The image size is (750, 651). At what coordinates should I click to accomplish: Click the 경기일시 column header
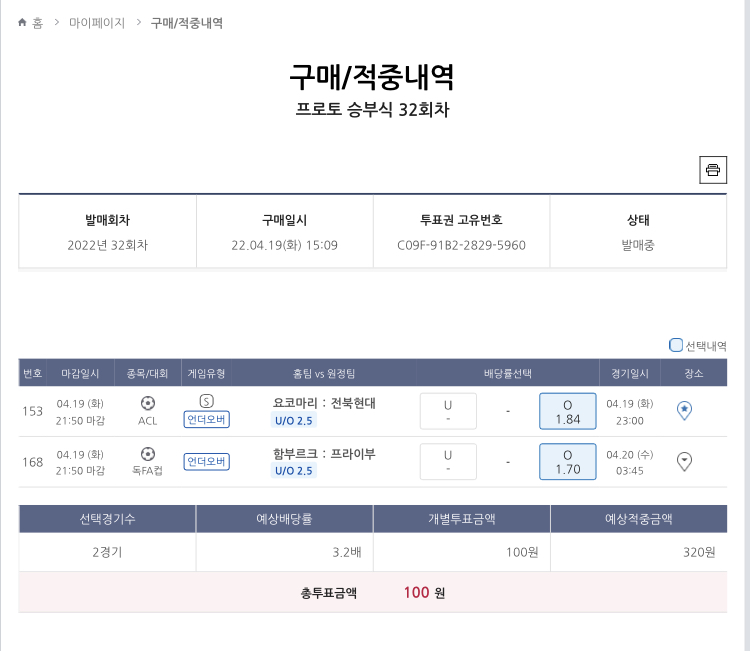(630, 374)
